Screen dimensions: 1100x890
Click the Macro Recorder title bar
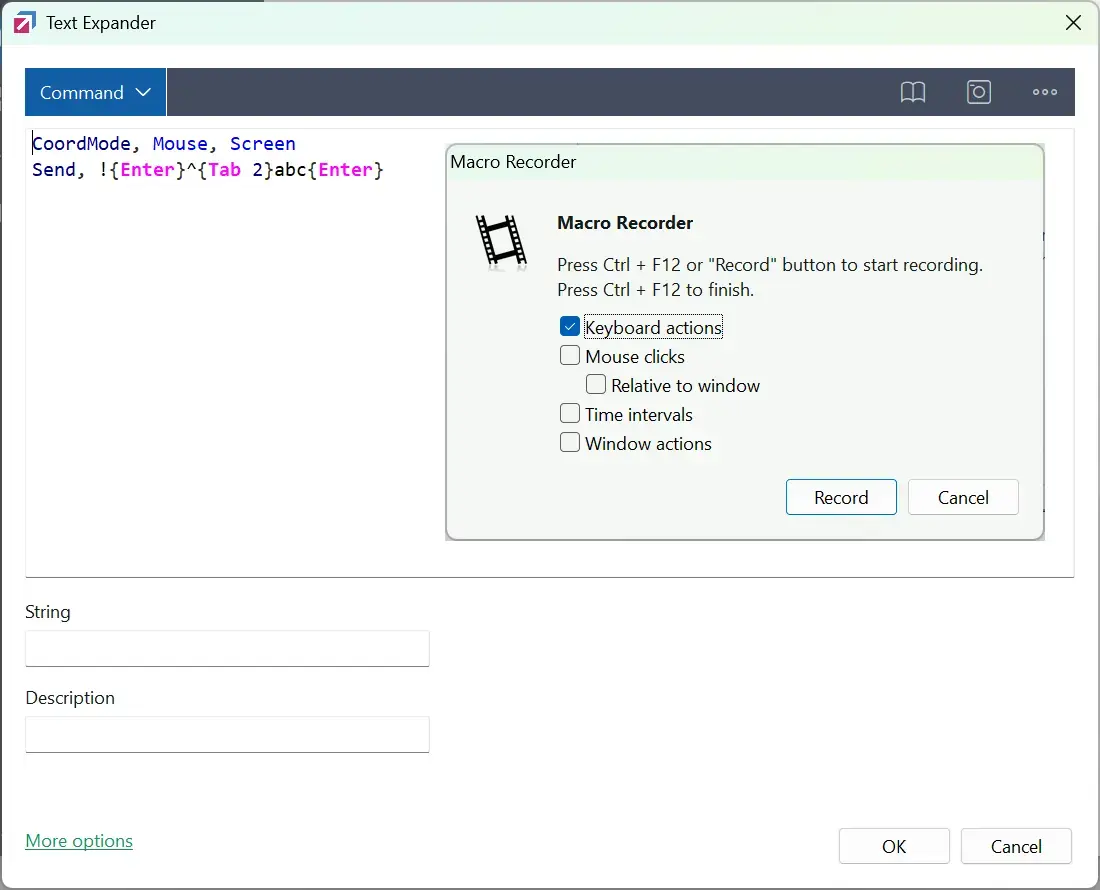click(x=745, y=162)
